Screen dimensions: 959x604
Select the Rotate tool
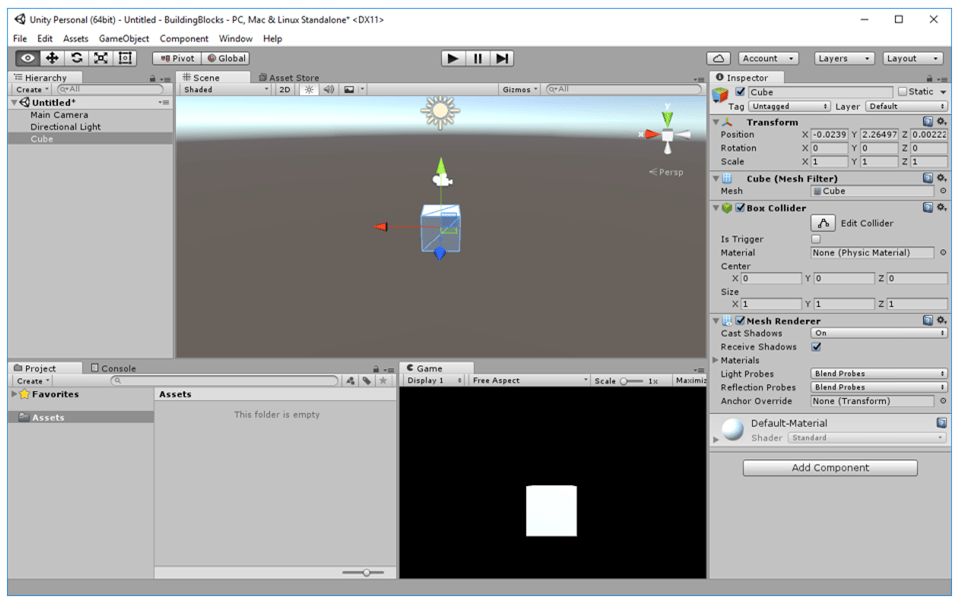point(75,58)
